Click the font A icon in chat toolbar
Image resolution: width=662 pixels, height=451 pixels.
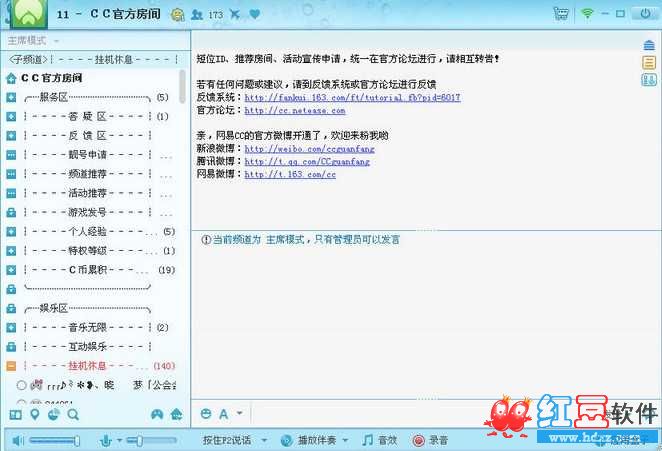223,414
